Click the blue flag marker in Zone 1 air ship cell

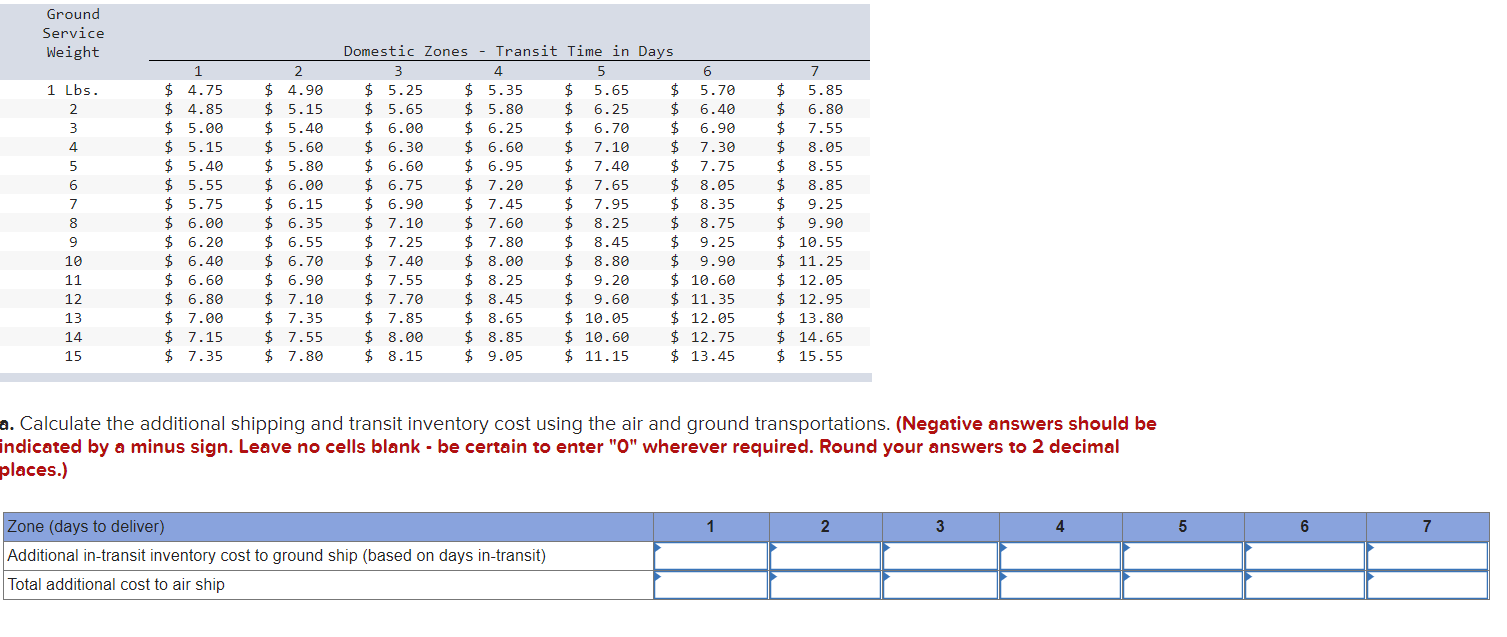point(659,578)
